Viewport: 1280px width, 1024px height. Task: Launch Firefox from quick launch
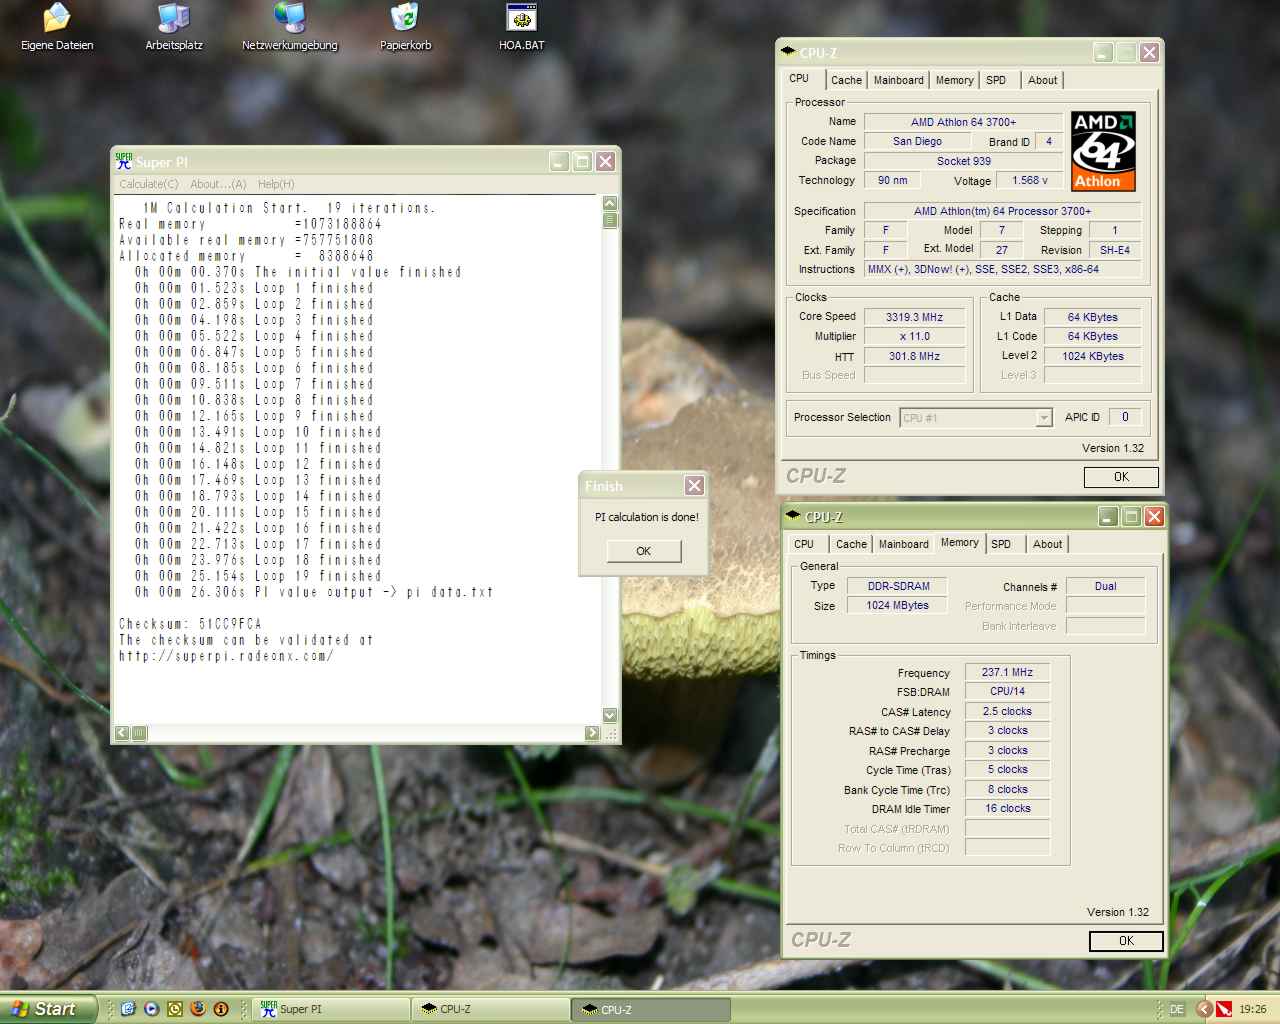197,1009
